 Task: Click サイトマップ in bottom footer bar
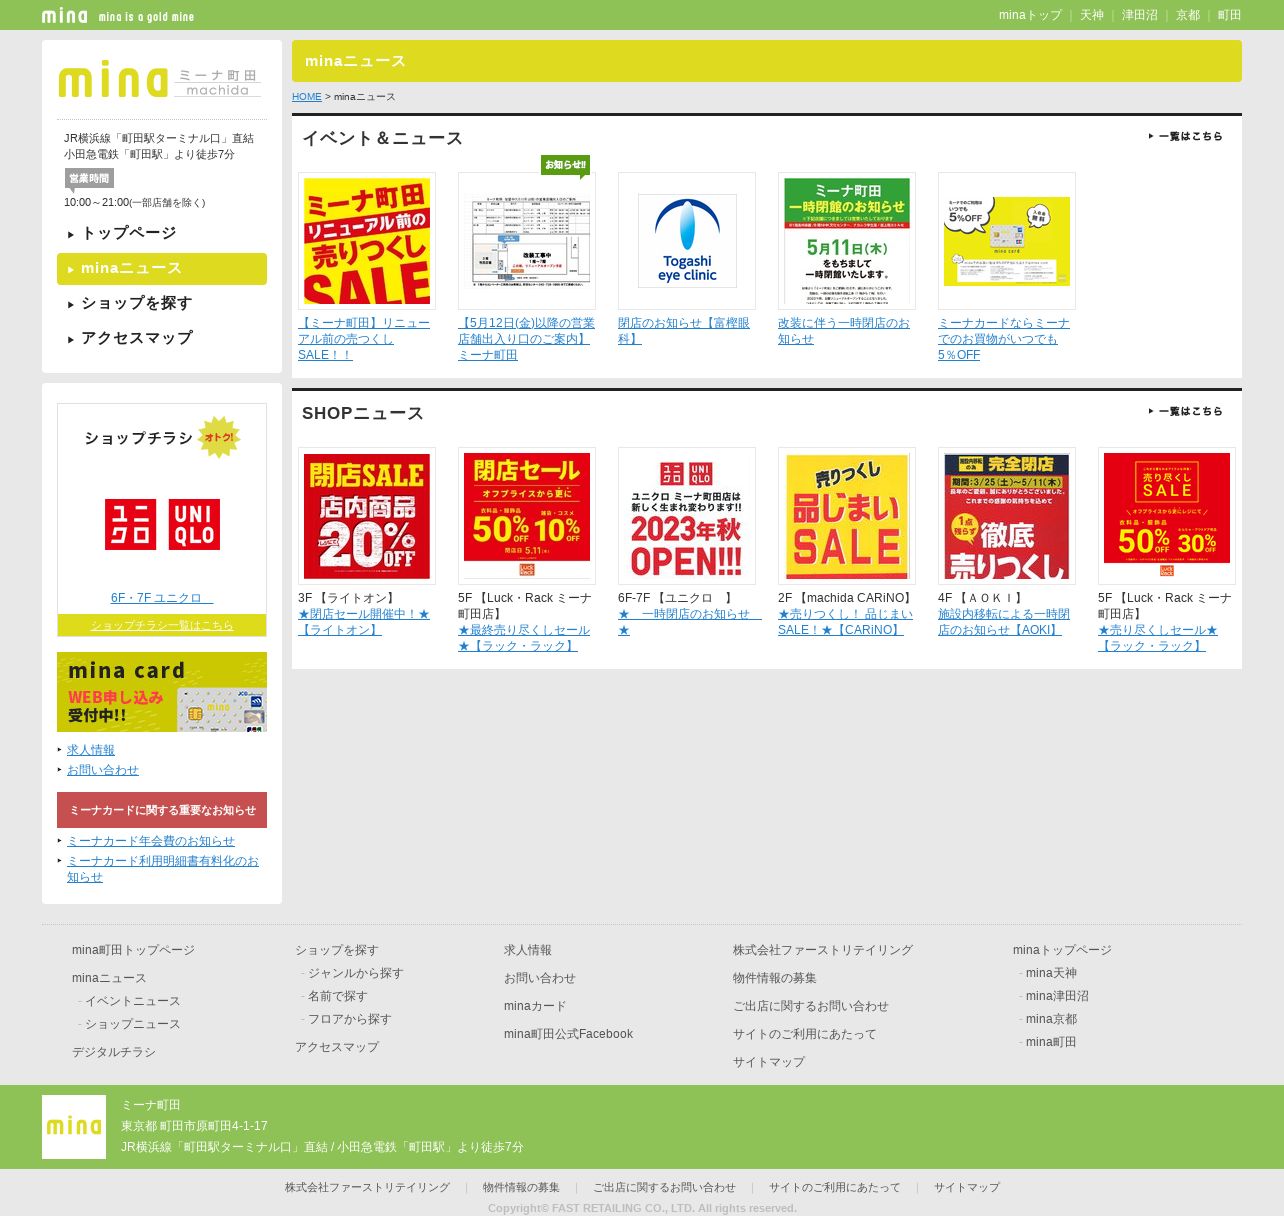(967, 1188)
